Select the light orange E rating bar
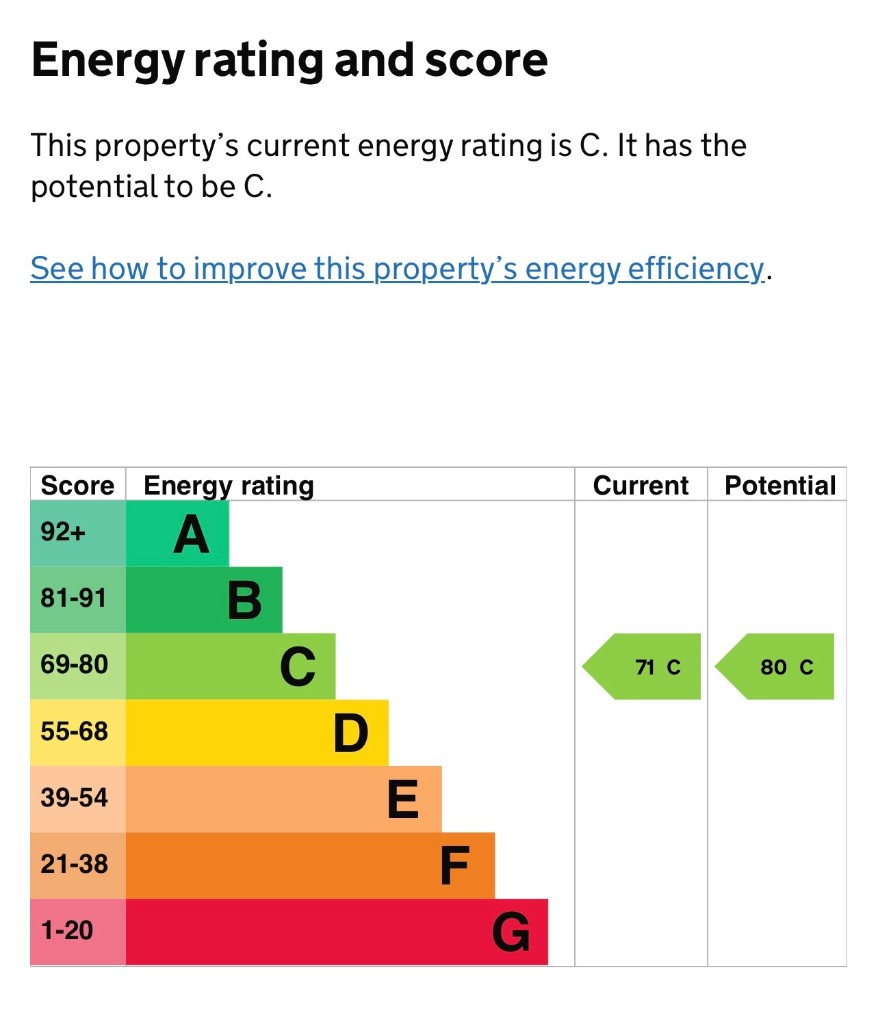The width and height of the screenshot is (878, 1024). [x=284, y=799]
